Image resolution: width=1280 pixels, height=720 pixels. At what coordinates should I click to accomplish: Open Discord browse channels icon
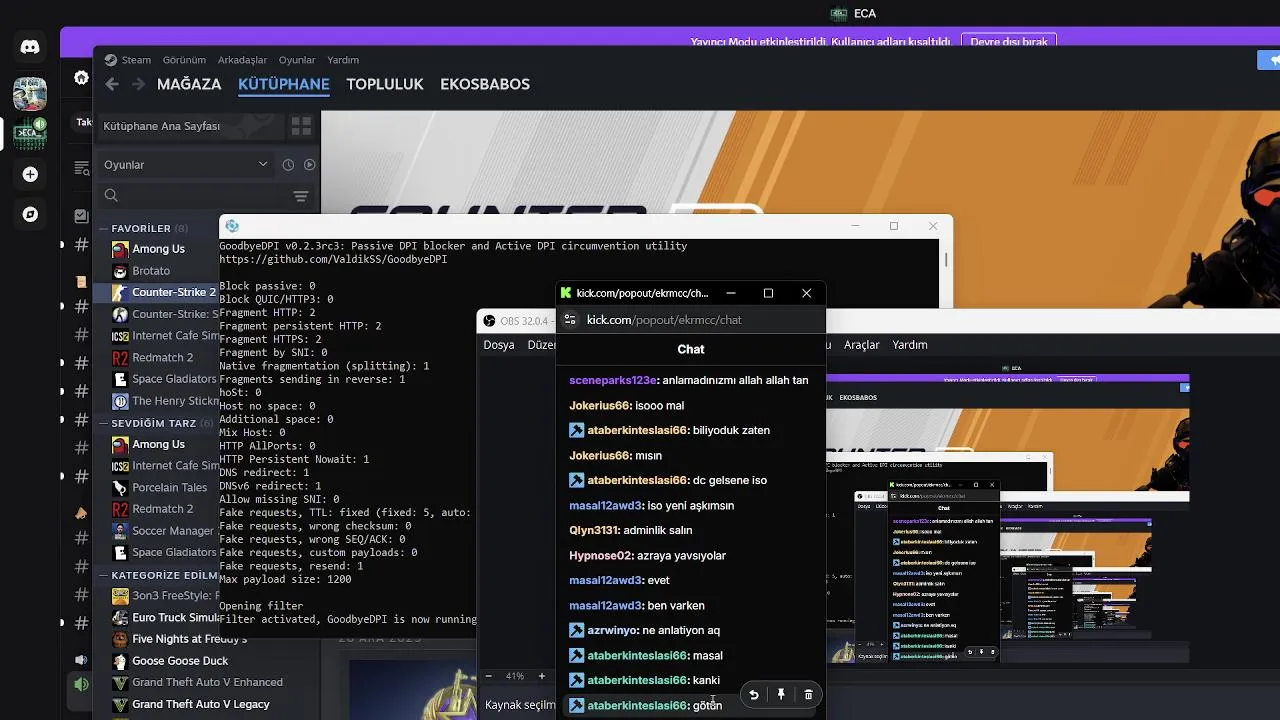81,167
